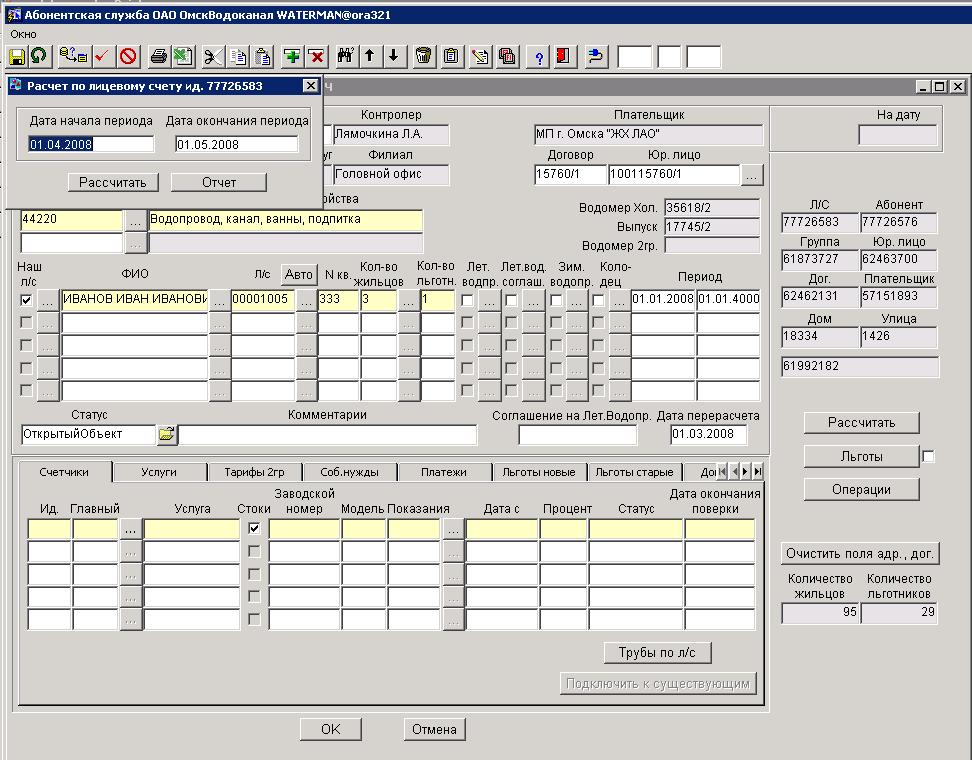Switch to the Услуги tab

(x=159, y=472)
